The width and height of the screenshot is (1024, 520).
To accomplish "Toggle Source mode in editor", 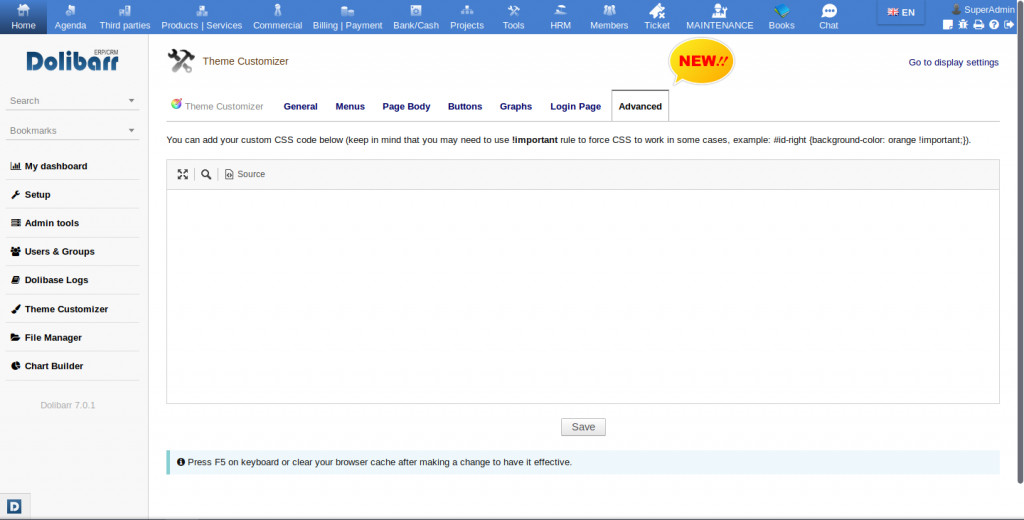I will coord(245,174).
